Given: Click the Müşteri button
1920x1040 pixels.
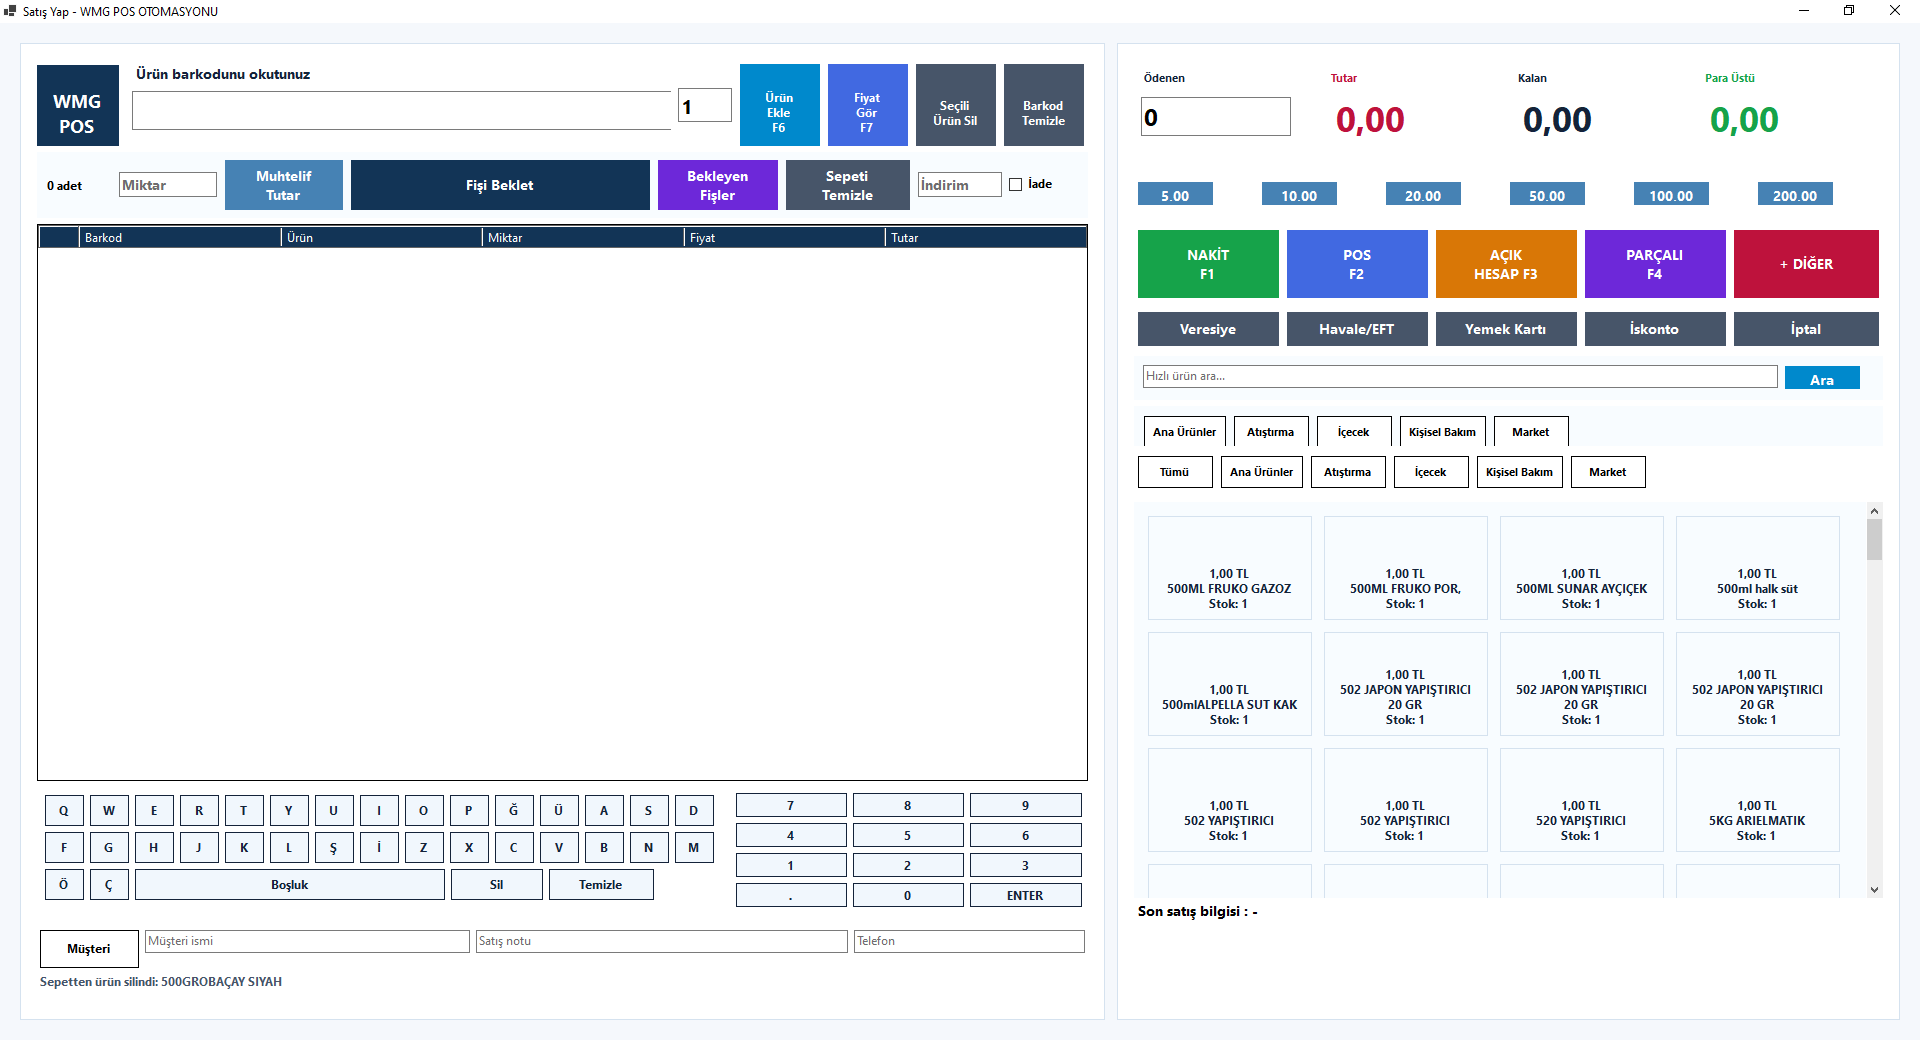Looking at the screenshot, I should 89,948.
